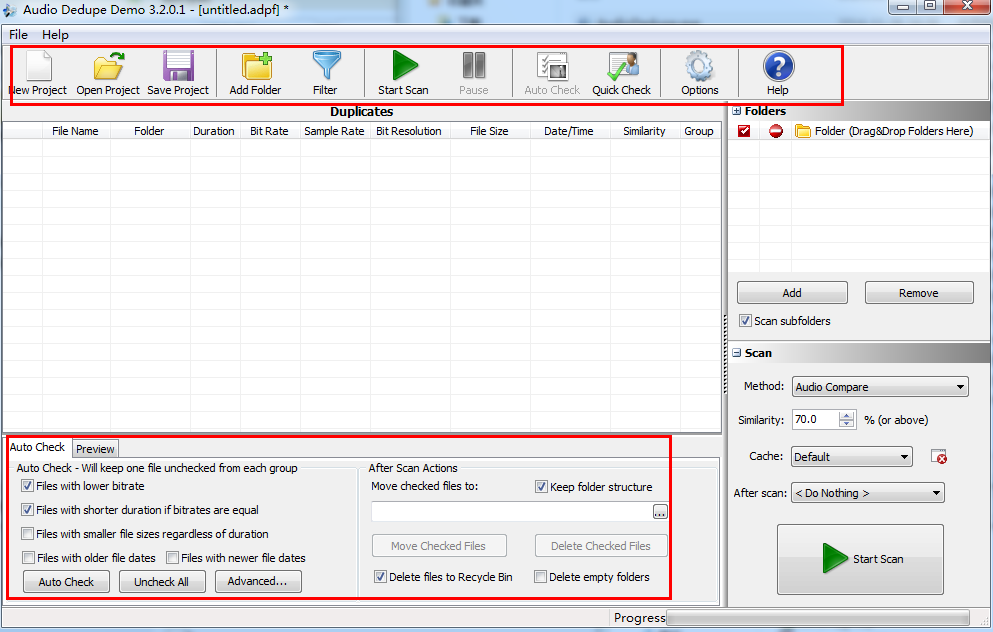Screen dimensions: 993x632
Task: Check Files with newer file dates
Action: [x=172, y=558]
